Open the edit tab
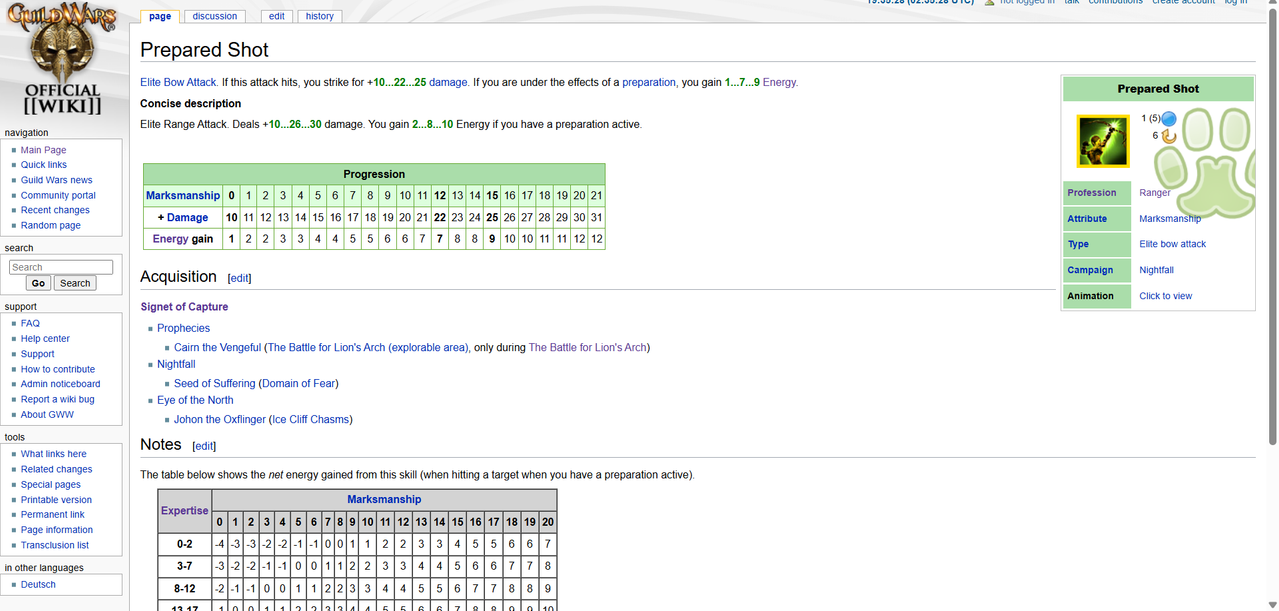 pos(277,16)
